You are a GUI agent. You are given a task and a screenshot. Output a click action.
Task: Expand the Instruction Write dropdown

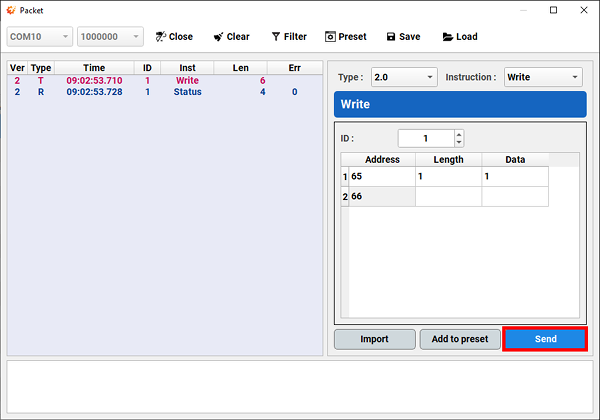(543, 77)
